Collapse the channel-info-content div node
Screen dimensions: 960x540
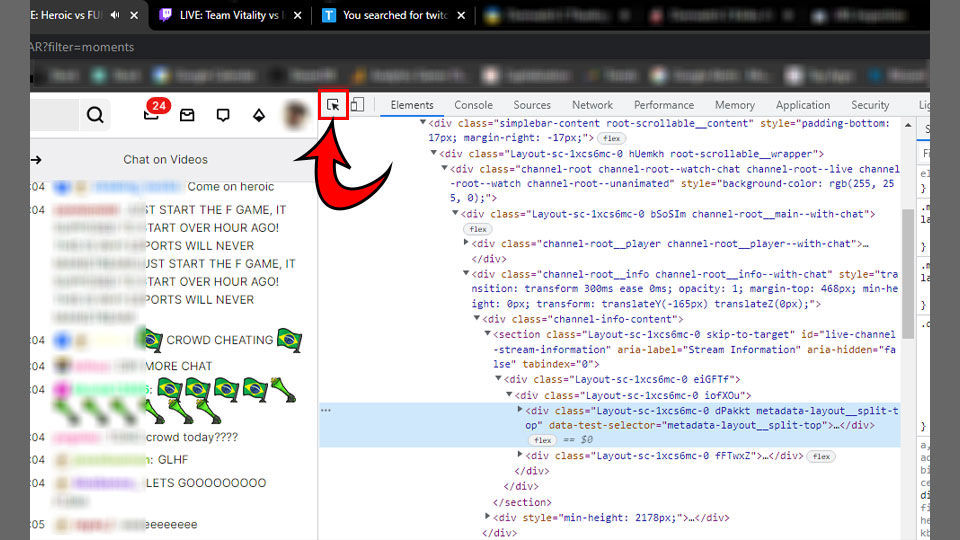[x=476, y=318]
